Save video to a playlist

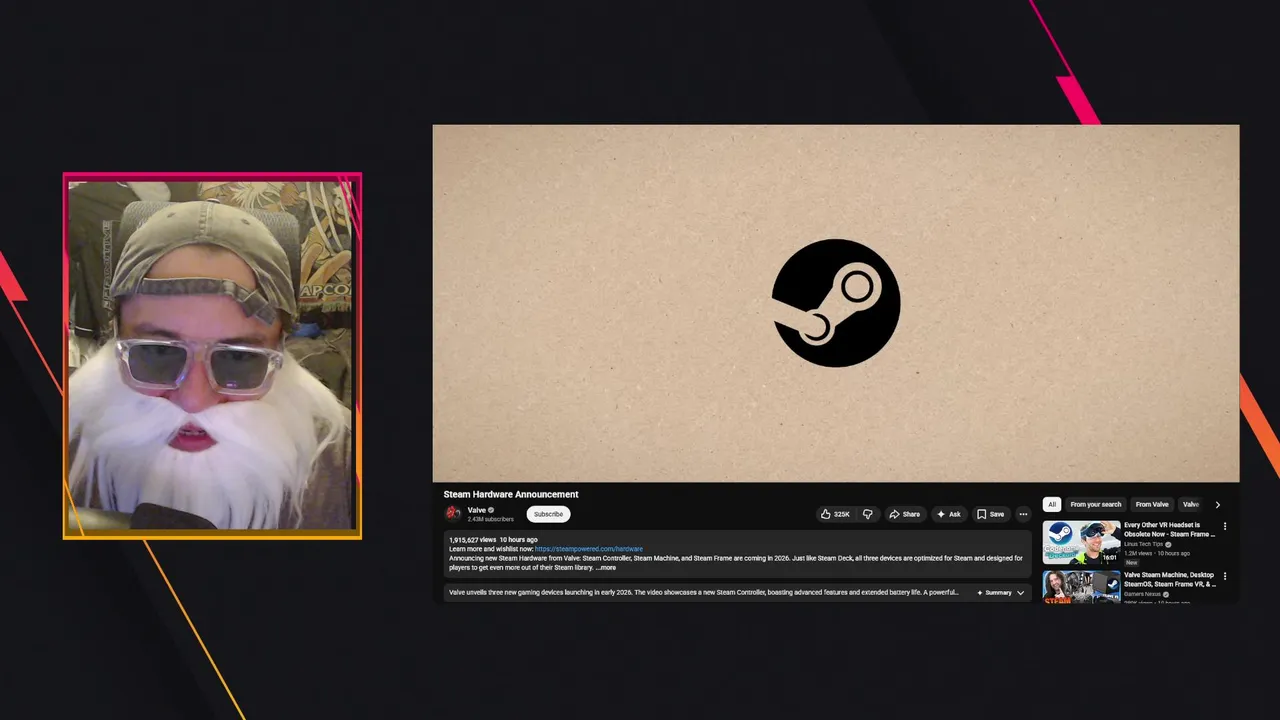coord(990,514)
